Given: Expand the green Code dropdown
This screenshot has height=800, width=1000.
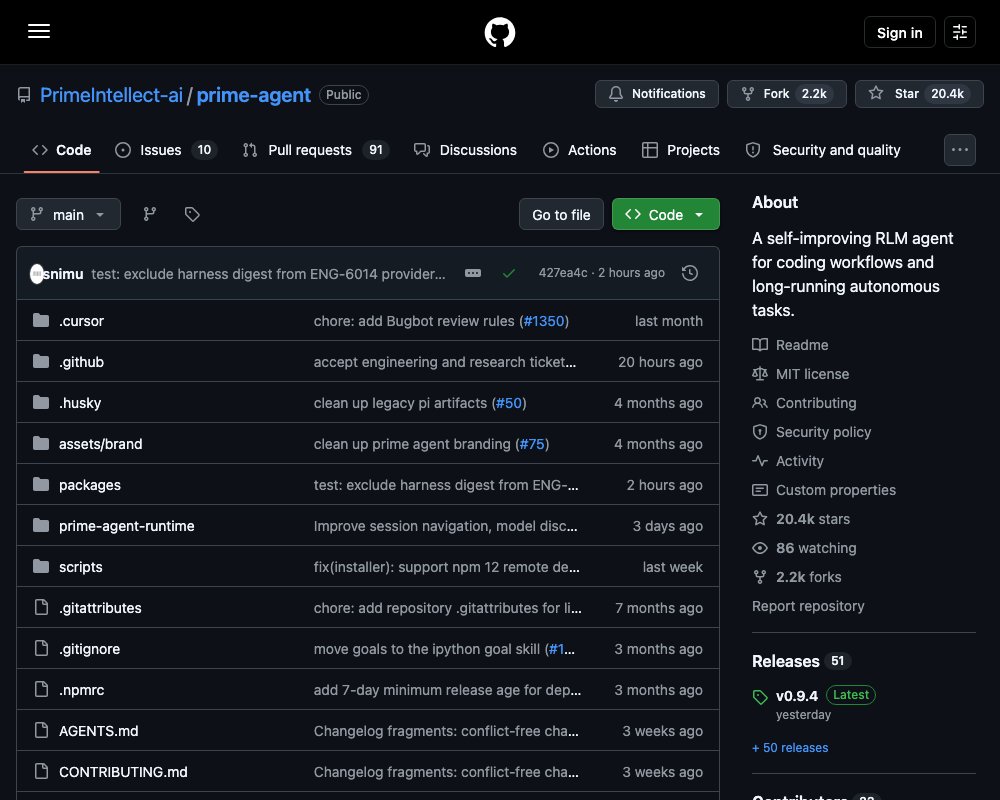Looking at the screenshot, I should point(666,214).
